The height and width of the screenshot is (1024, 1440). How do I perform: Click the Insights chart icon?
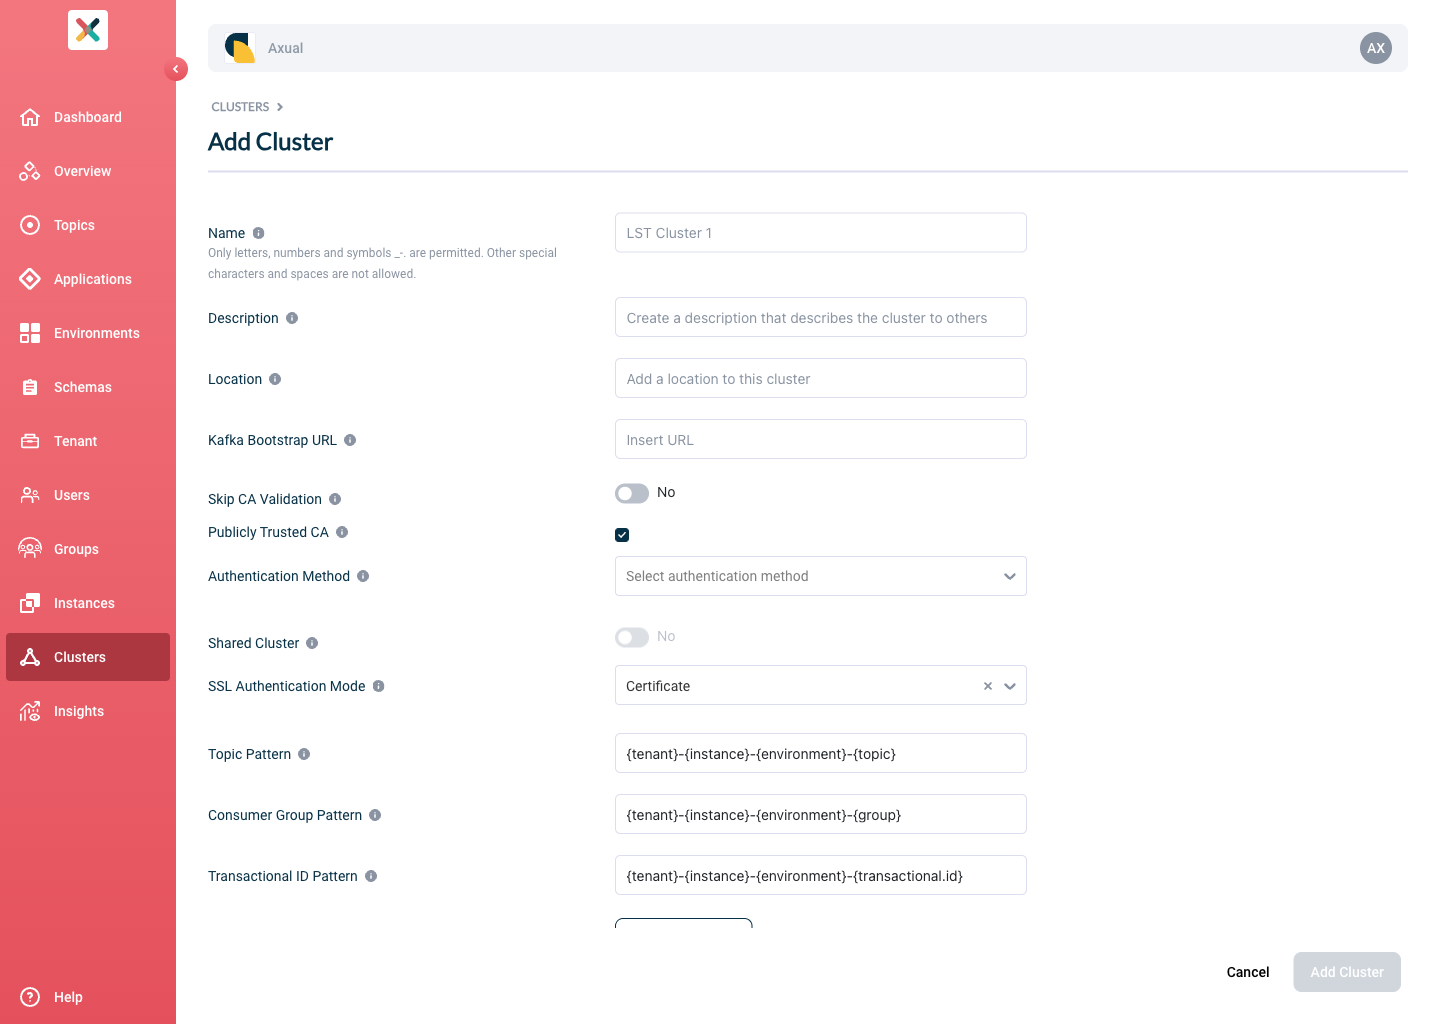pos(30,711)
